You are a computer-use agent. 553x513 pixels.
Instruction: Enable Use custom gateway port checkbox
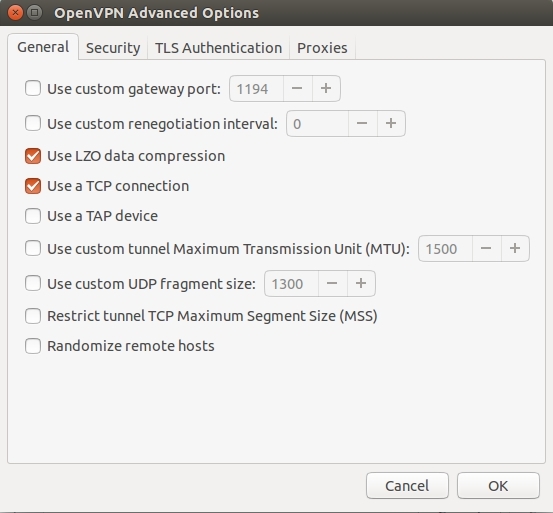coord(33,88)
